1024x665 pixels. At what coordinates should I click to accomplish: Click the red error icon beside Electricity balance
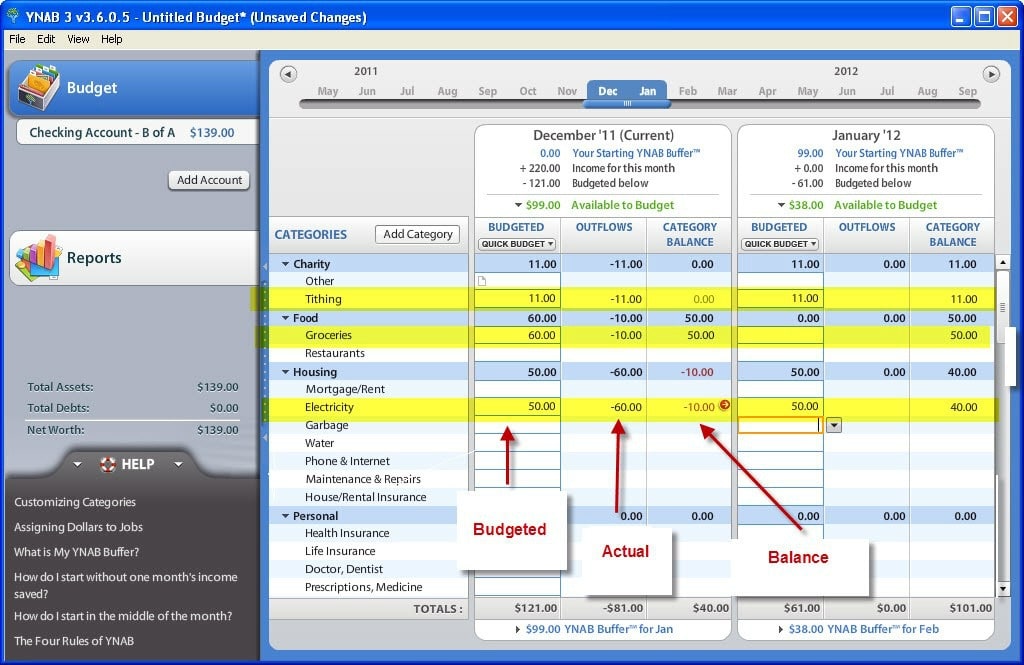[x=723, y=406]
